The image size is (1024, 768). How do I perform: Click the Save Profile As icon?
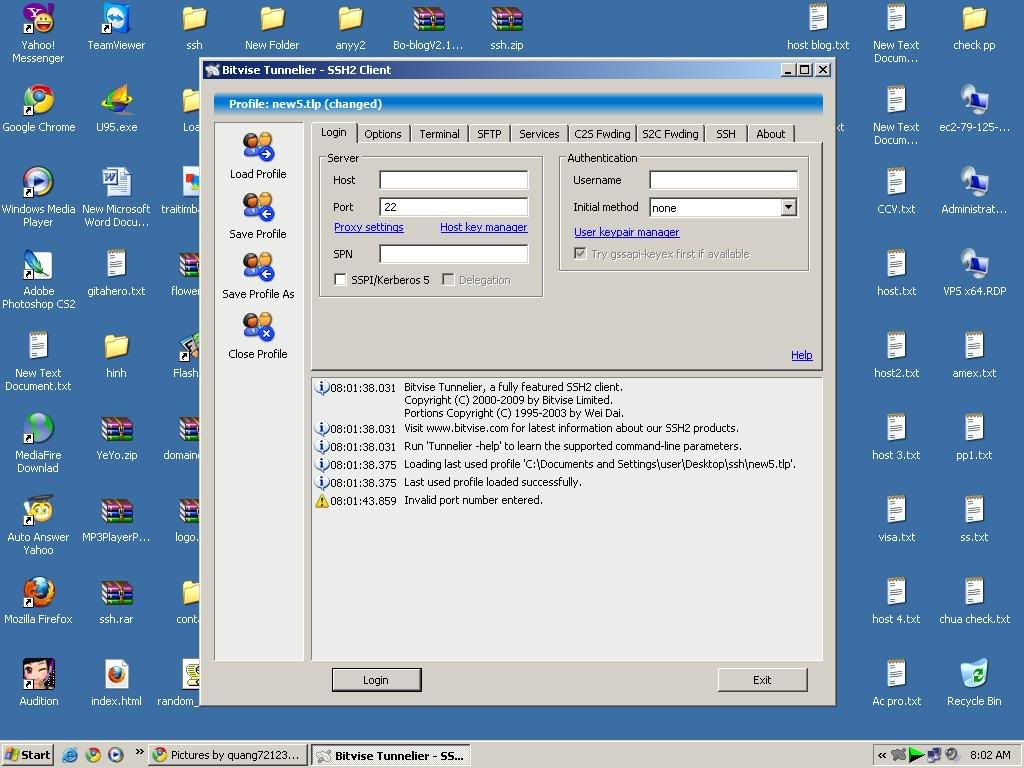click(258, 267)
